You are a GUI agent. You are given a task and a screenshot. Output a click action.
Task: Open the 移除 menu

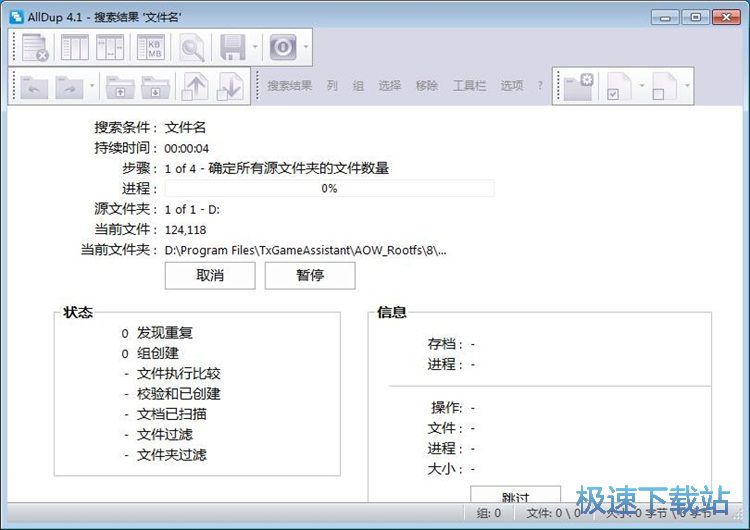point(427,86)
